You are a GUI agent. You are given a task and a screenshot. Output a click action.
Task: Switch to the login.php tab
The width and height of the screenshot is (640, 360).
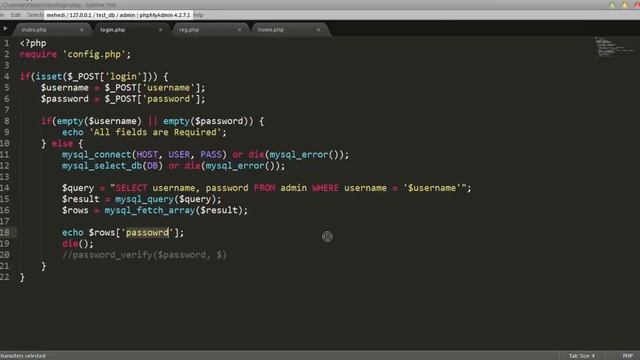113,30
